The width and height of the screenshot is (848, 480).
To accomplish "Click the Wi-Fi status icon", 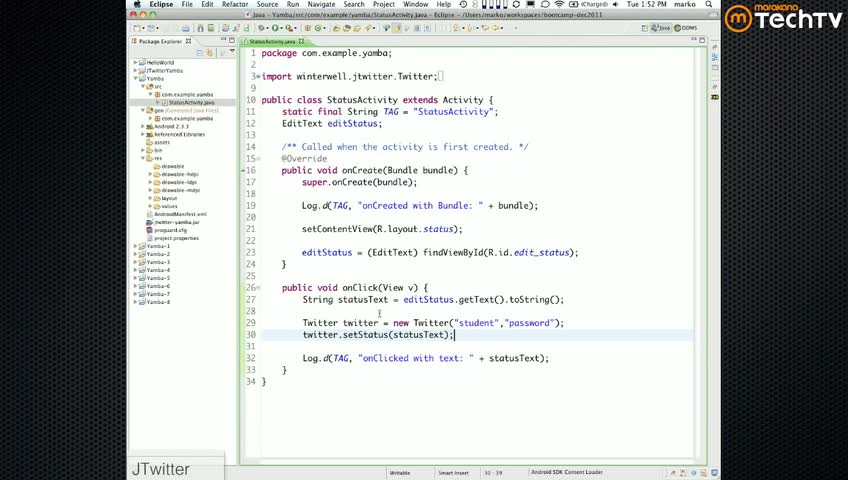I will 559,4.
